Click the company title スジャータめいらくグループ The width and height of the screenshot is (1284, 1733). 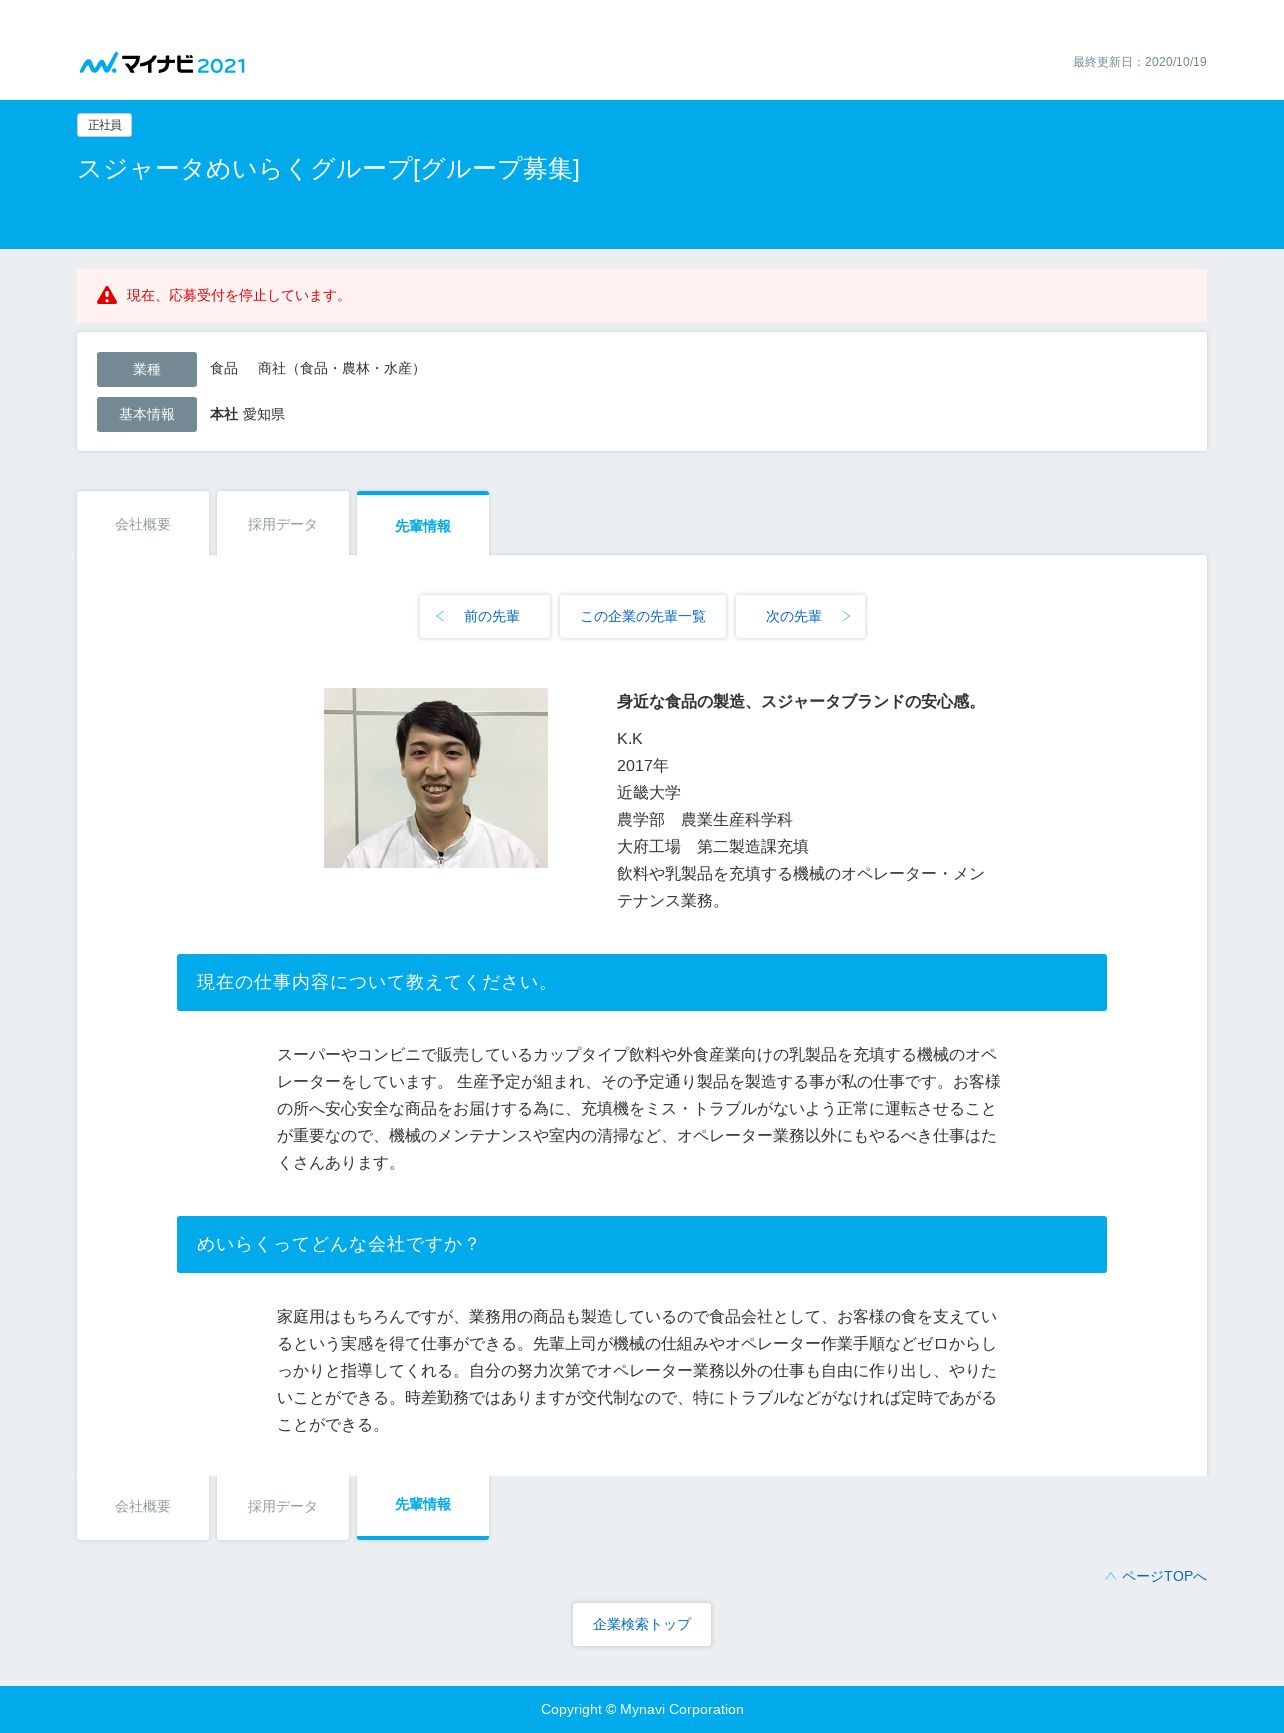tap(328, 169)
